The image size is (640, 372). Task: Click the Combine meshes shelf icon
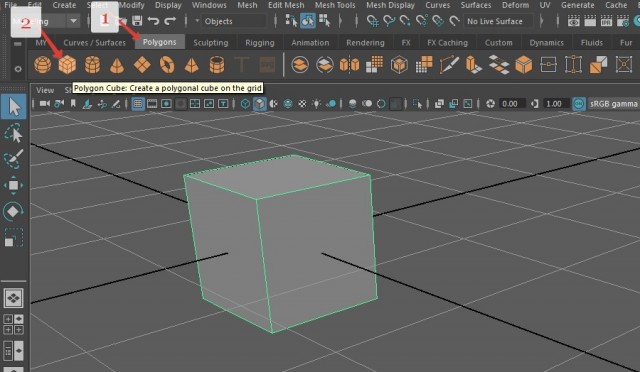pos(300,65)
